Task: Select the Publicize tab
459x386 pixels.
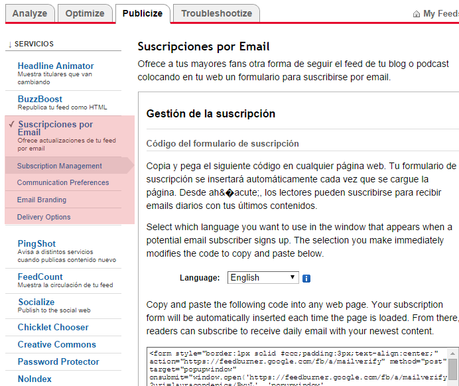Action: point(143,14)
